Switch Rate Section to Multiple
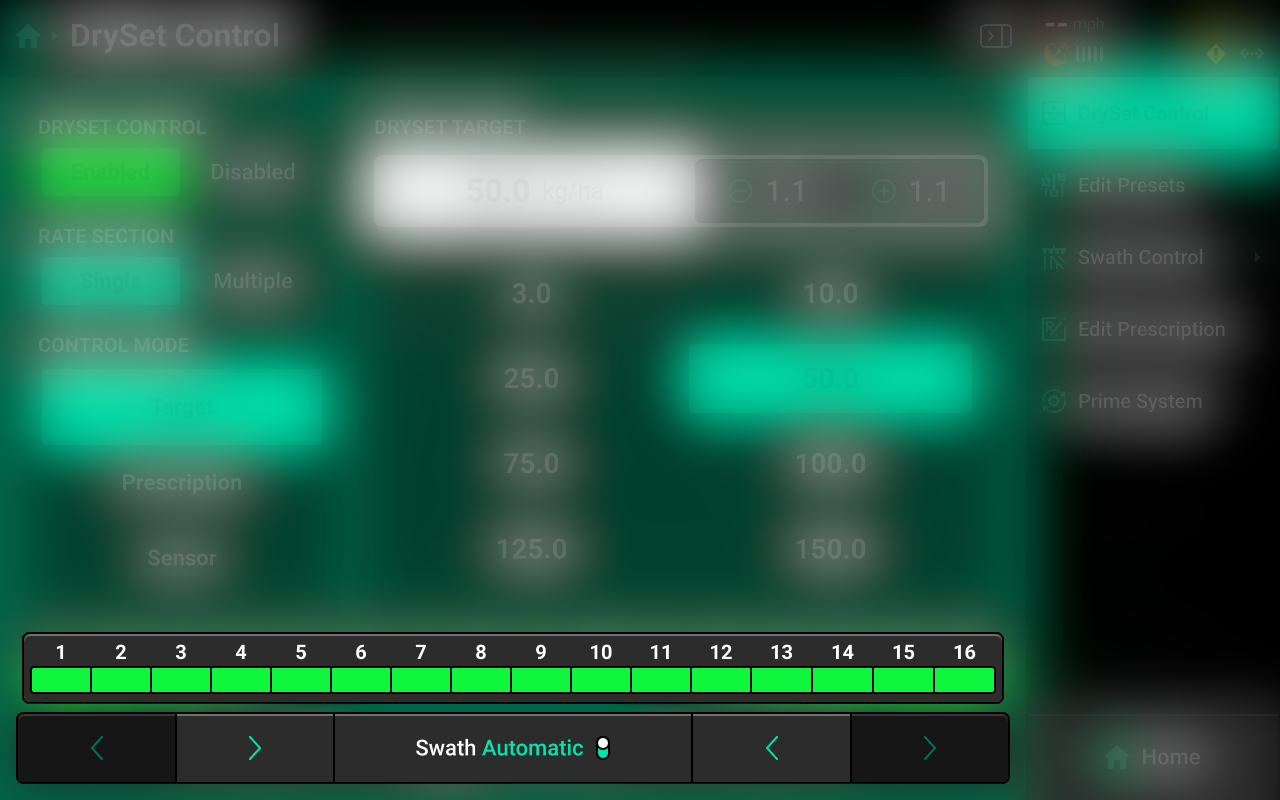The width and height of the screenshot is (1280, 800). tap(252, 281)
